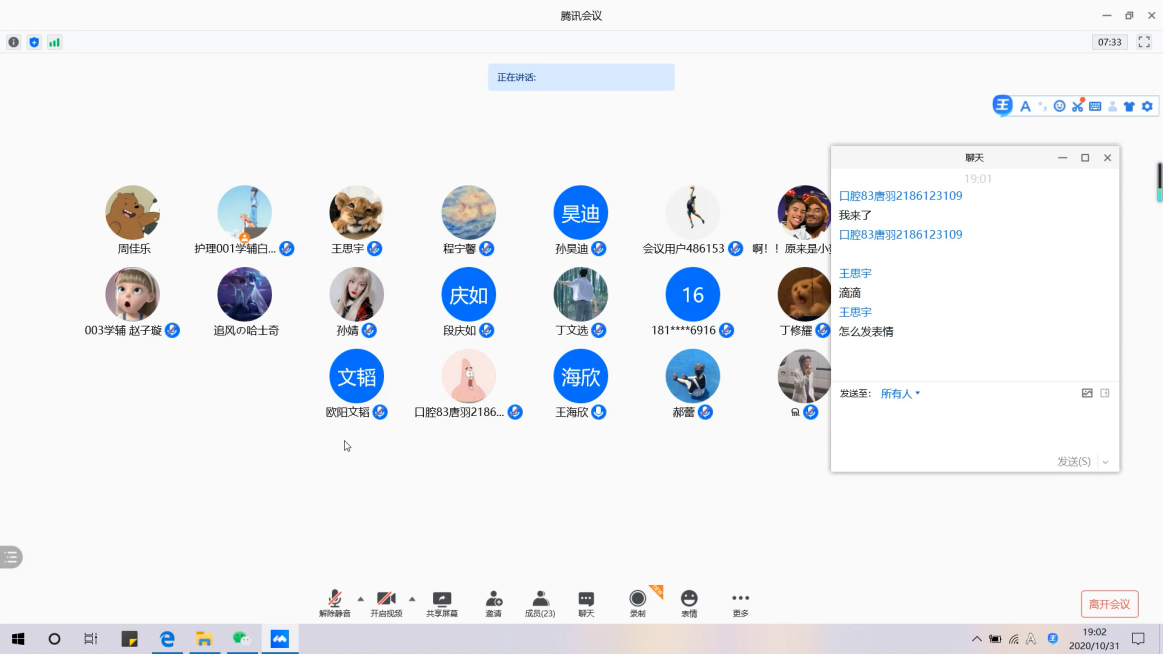Open the More options menu
The width and height of the screenshot is (1163, 654).
(x=740, y=604)
